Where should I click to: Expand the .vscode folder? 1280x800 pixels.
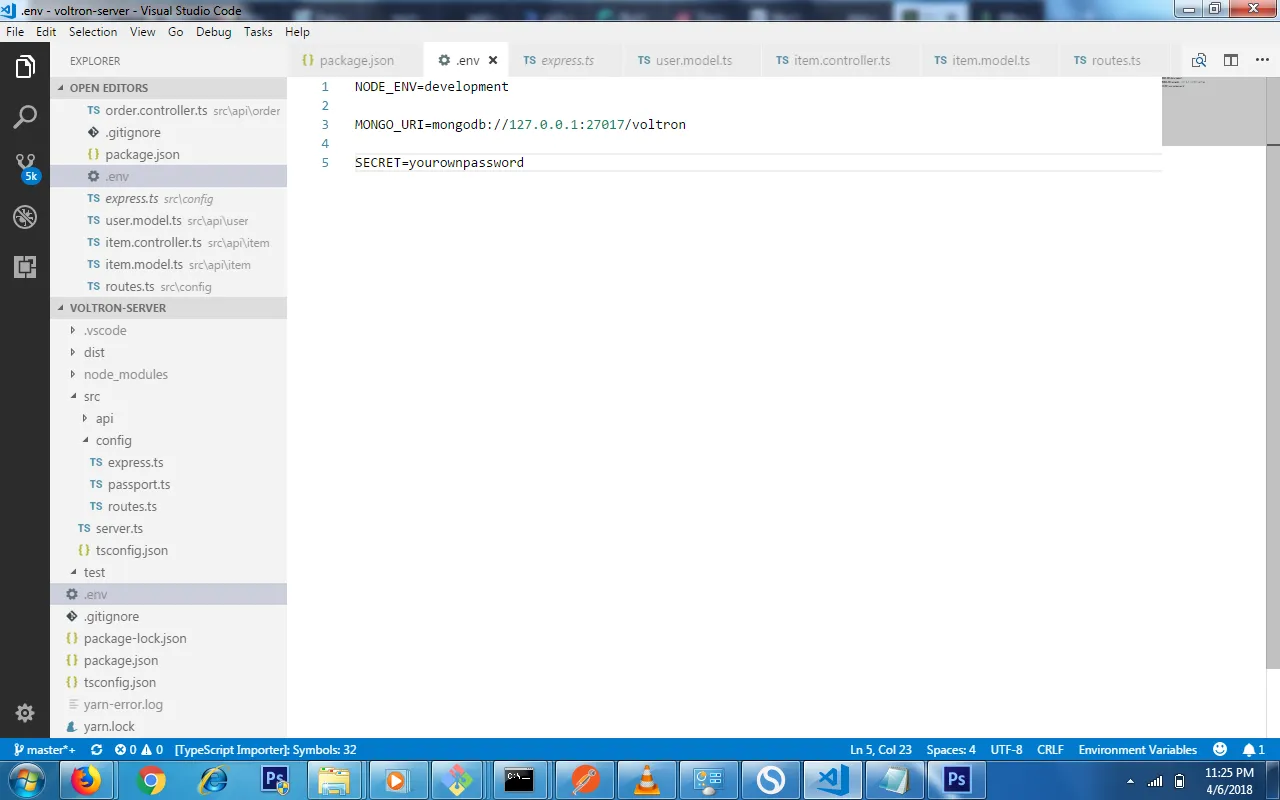tap(105, 330)
